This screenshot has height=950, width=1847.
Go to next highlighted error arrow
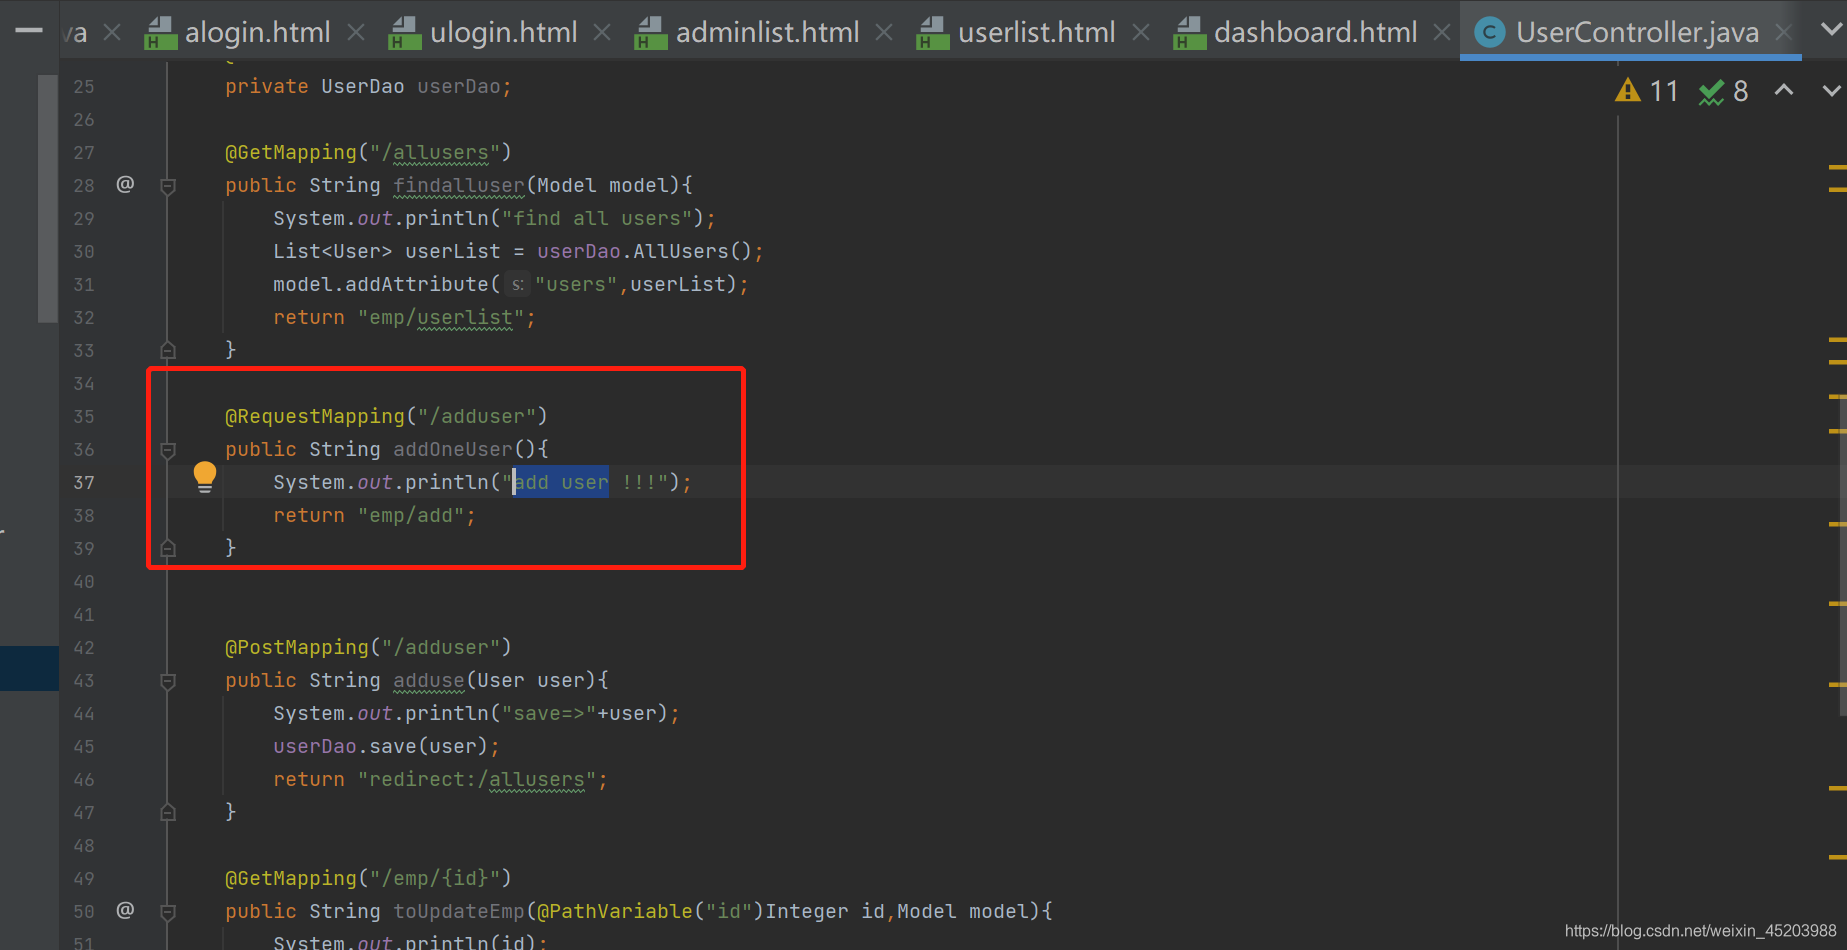click(1831, 90)
